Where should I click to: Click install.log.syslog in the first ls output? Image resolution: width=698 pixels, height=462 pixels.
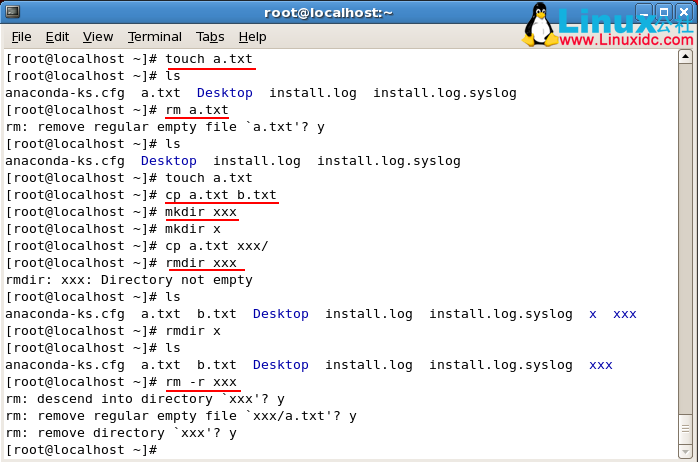[445, 93]
